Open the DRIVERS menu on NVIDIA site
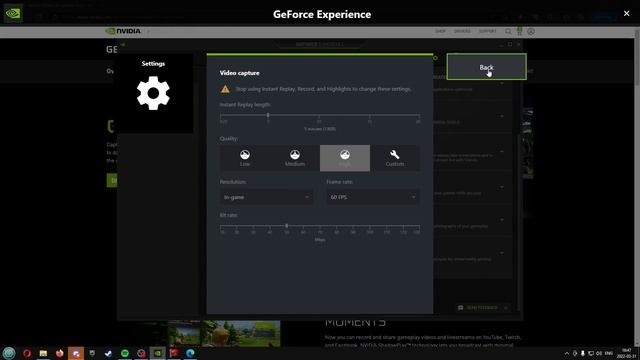The height and width of the screenshot is (360, 640). pos(462,31)
